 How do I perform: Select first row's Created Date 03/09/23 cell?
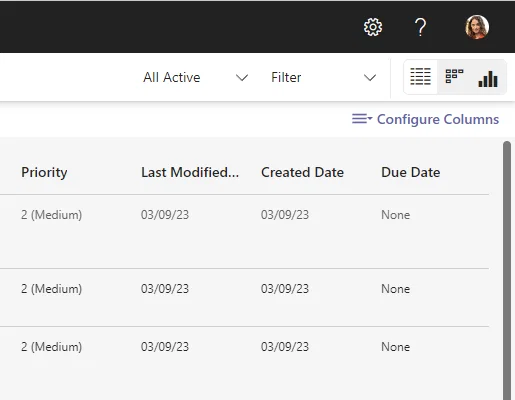[x=285, y=215]
